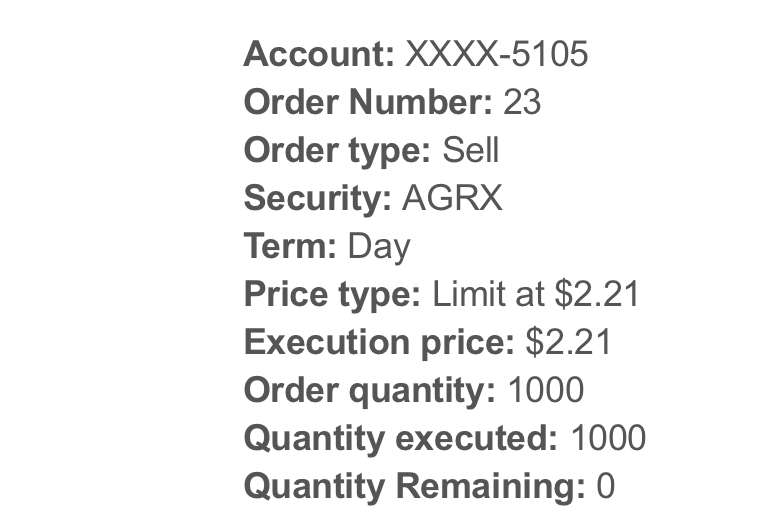Select the "Sell" order type value
Screen dimensions: 784x522
click(470, 150)
